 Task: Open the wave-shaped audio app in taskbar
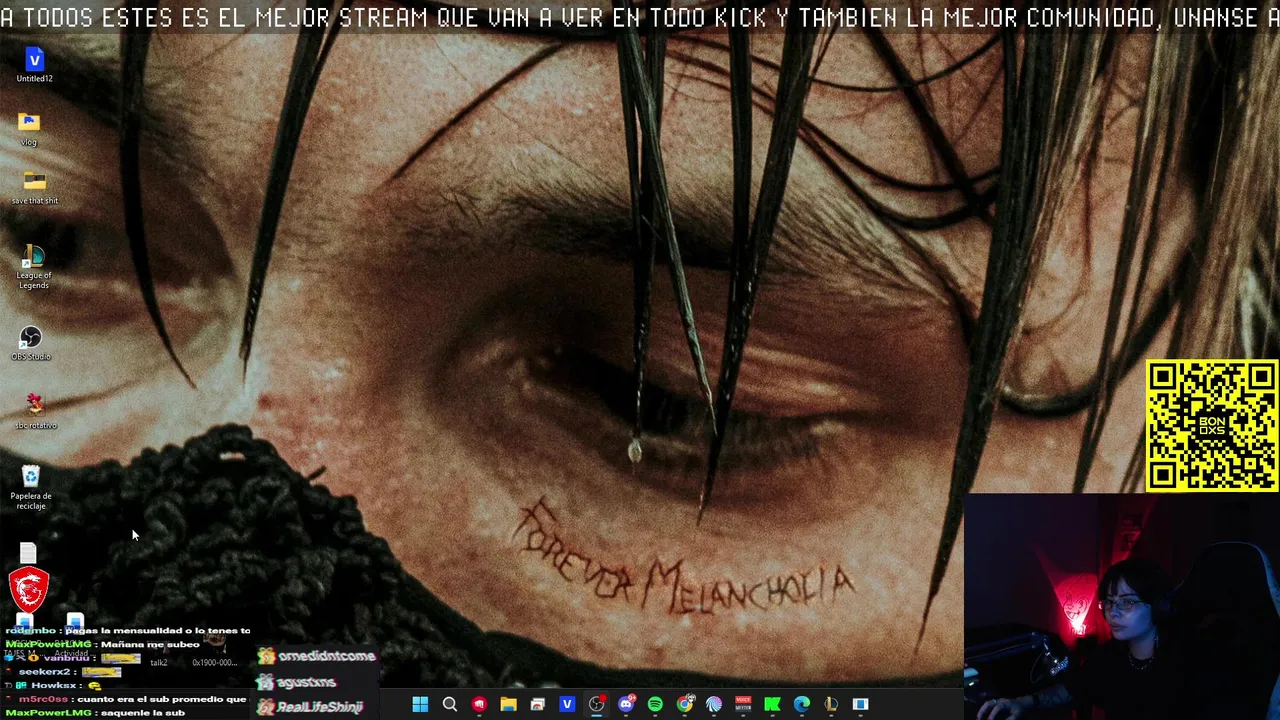(714, 704)
